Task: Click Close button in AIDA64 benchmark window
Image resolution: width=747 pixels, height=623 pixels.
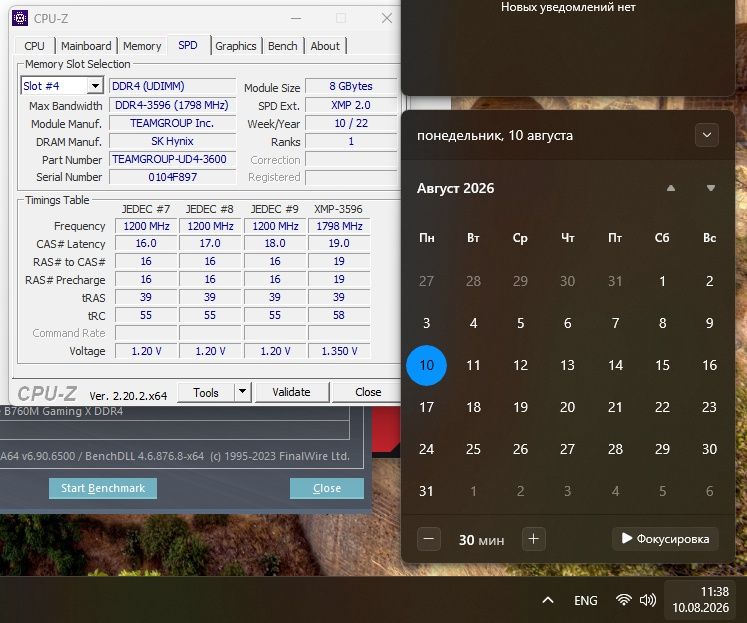Action: (327, 488)
